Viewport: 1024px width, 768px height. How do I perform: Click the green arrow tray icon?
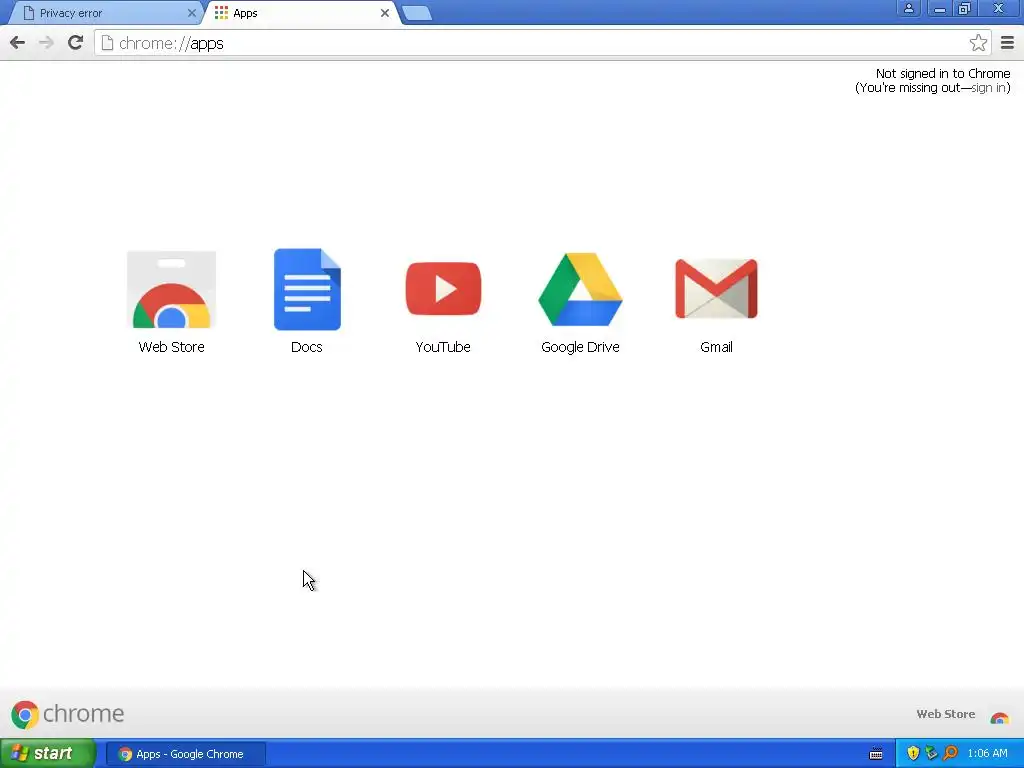931,754
